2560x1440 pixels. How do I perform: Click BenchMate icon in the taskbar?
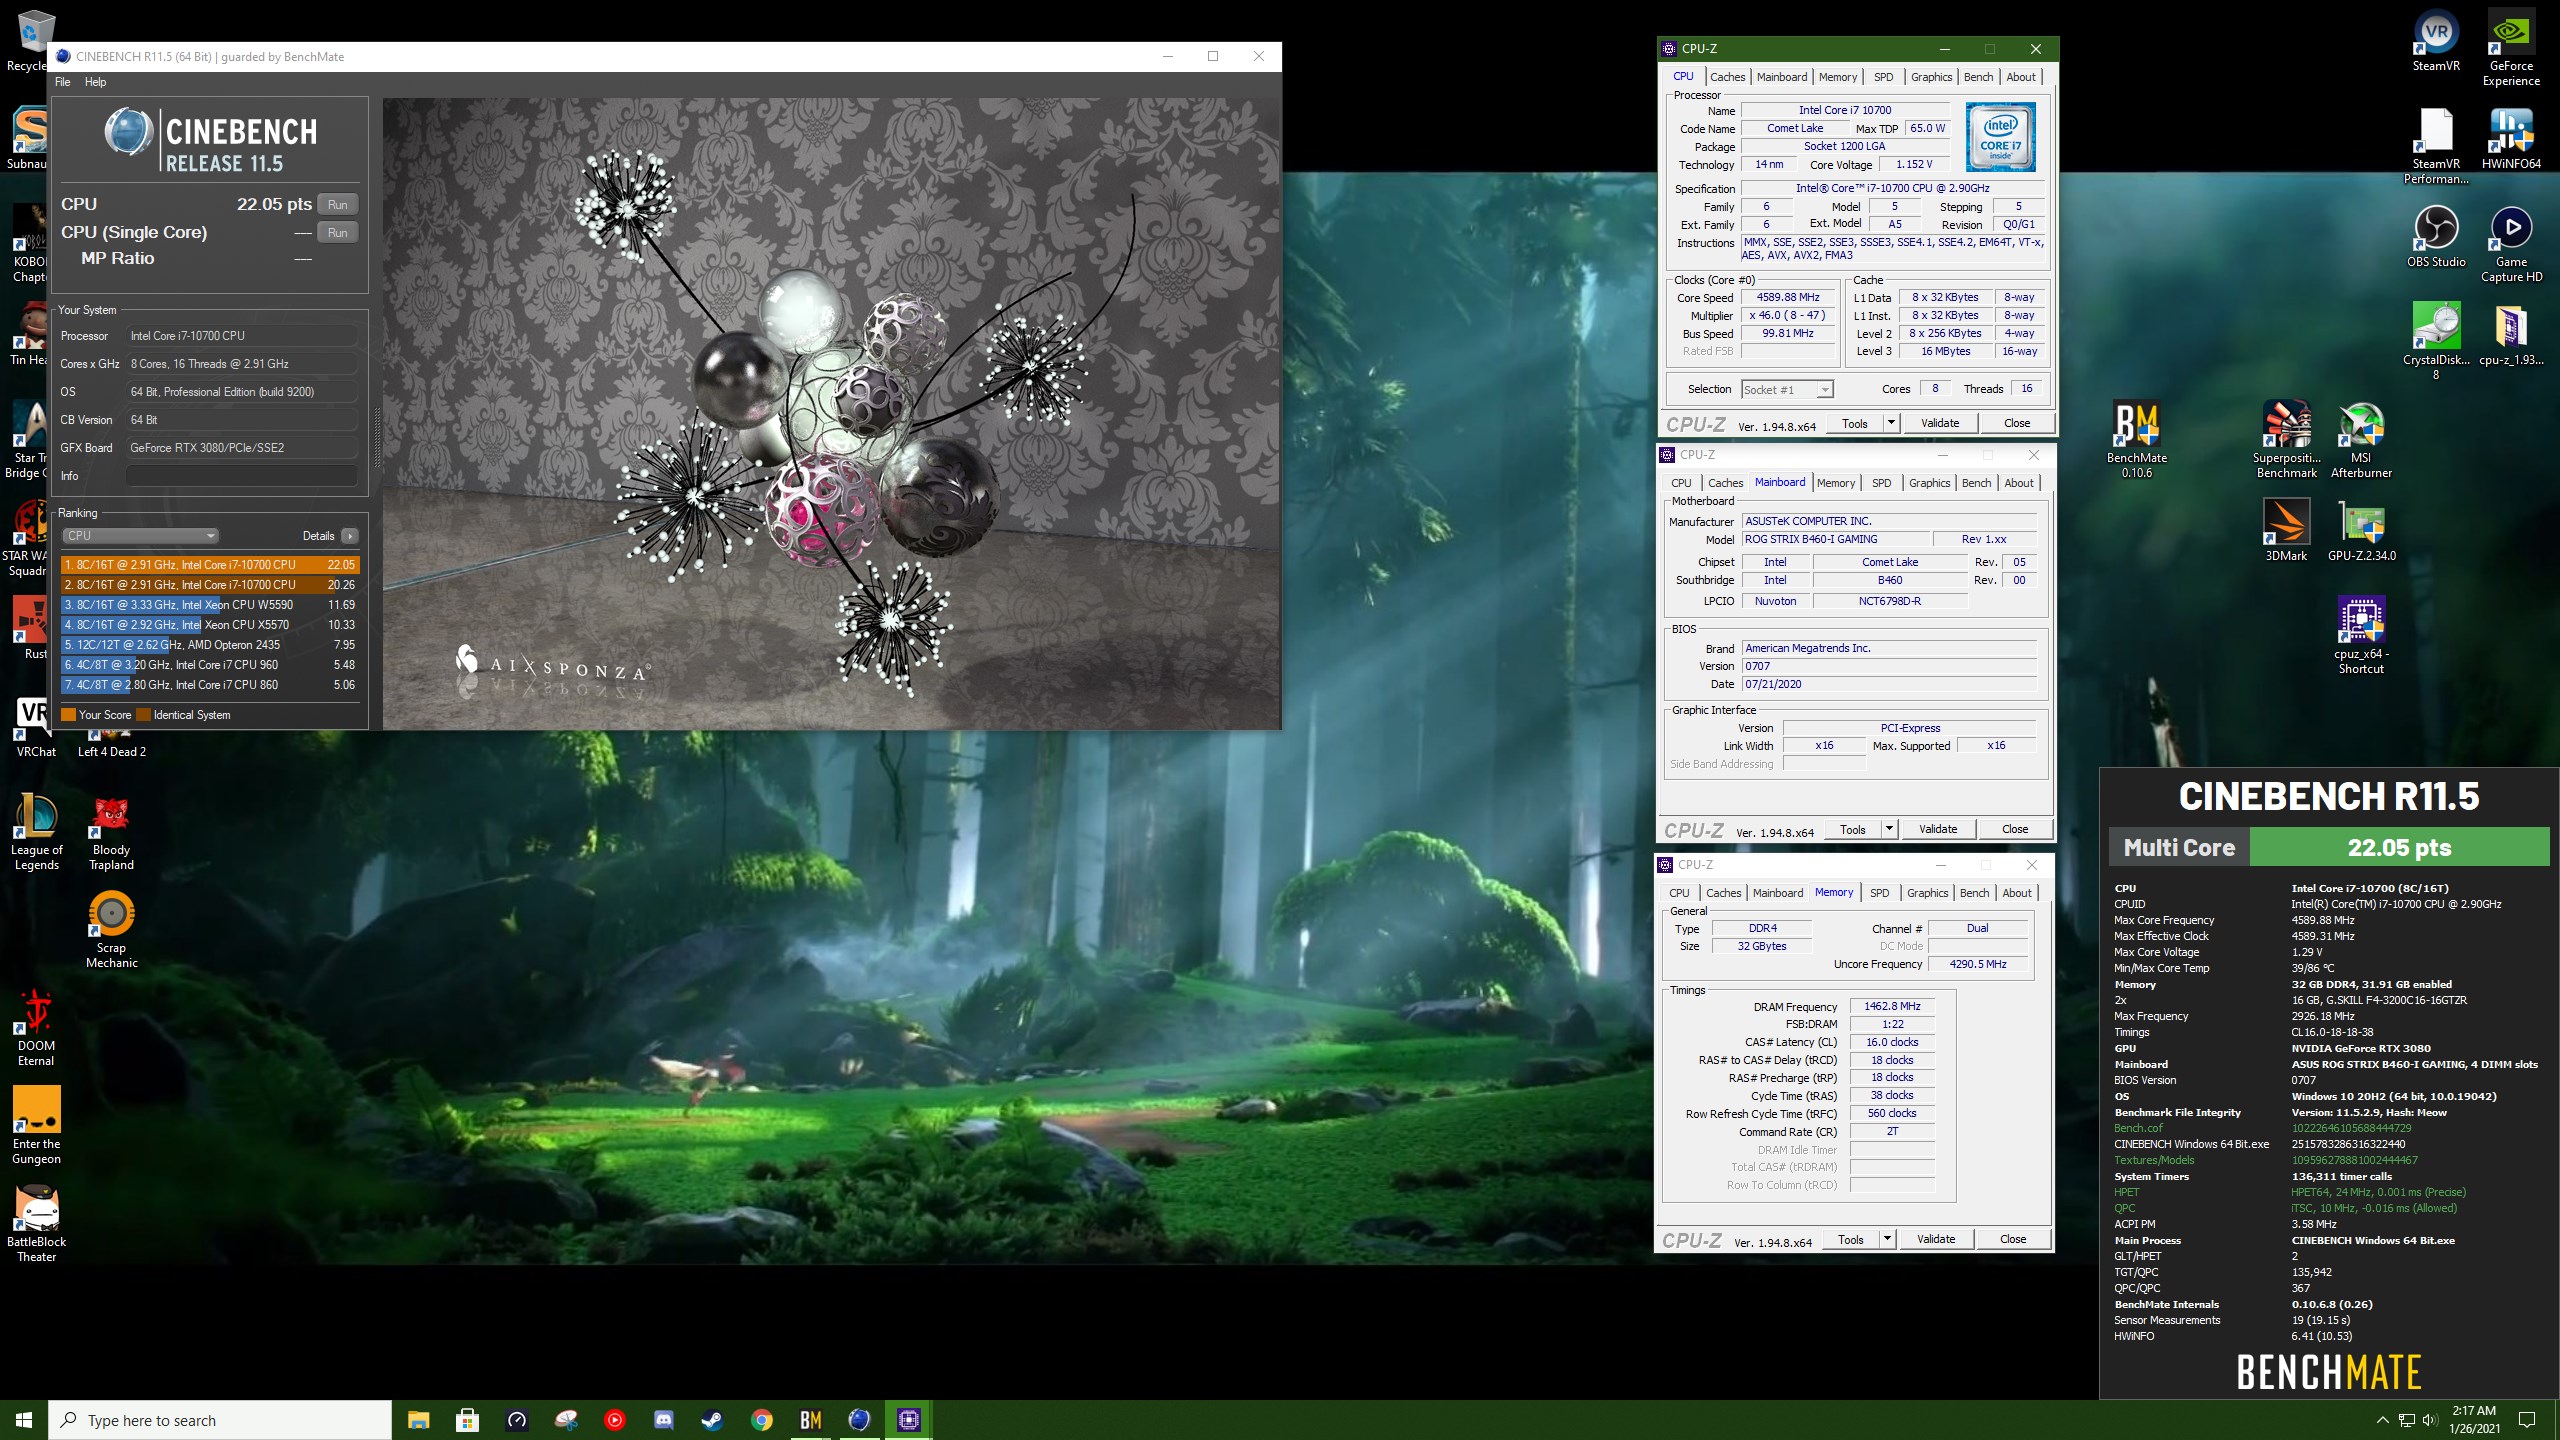(x=811, y=1420)
